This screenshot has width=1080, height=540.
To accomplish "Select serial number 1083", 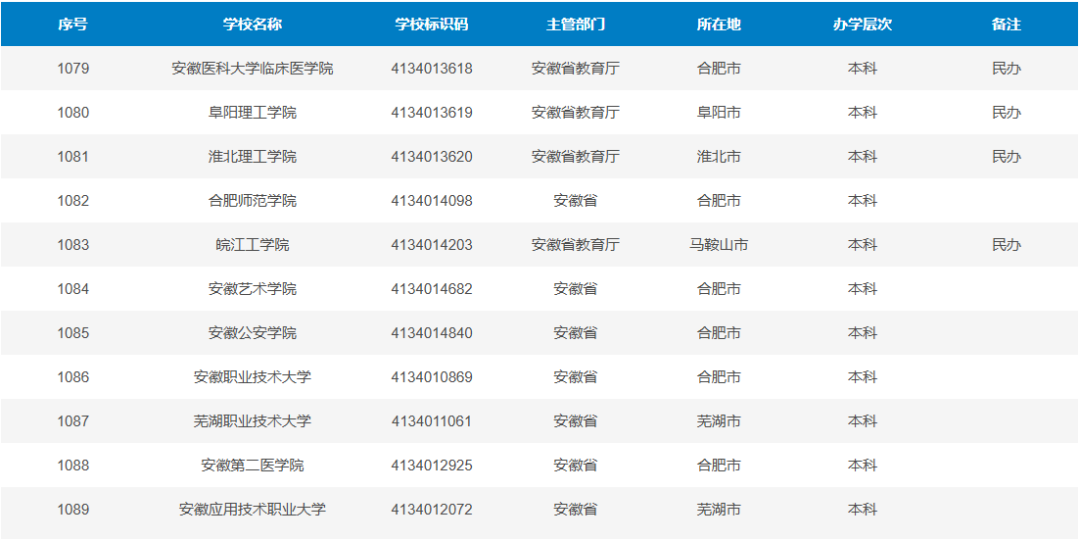I will [73, 245].
